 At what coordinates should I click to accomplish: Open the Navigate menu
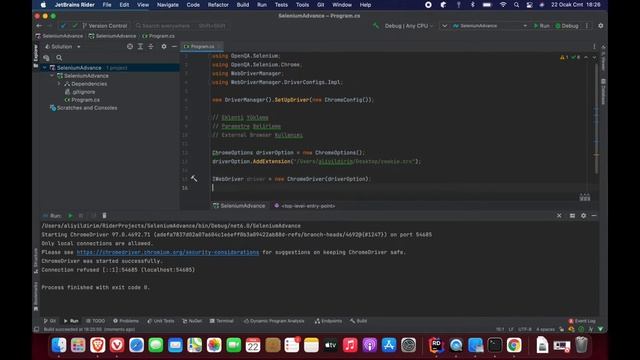(x=168, y=5)
